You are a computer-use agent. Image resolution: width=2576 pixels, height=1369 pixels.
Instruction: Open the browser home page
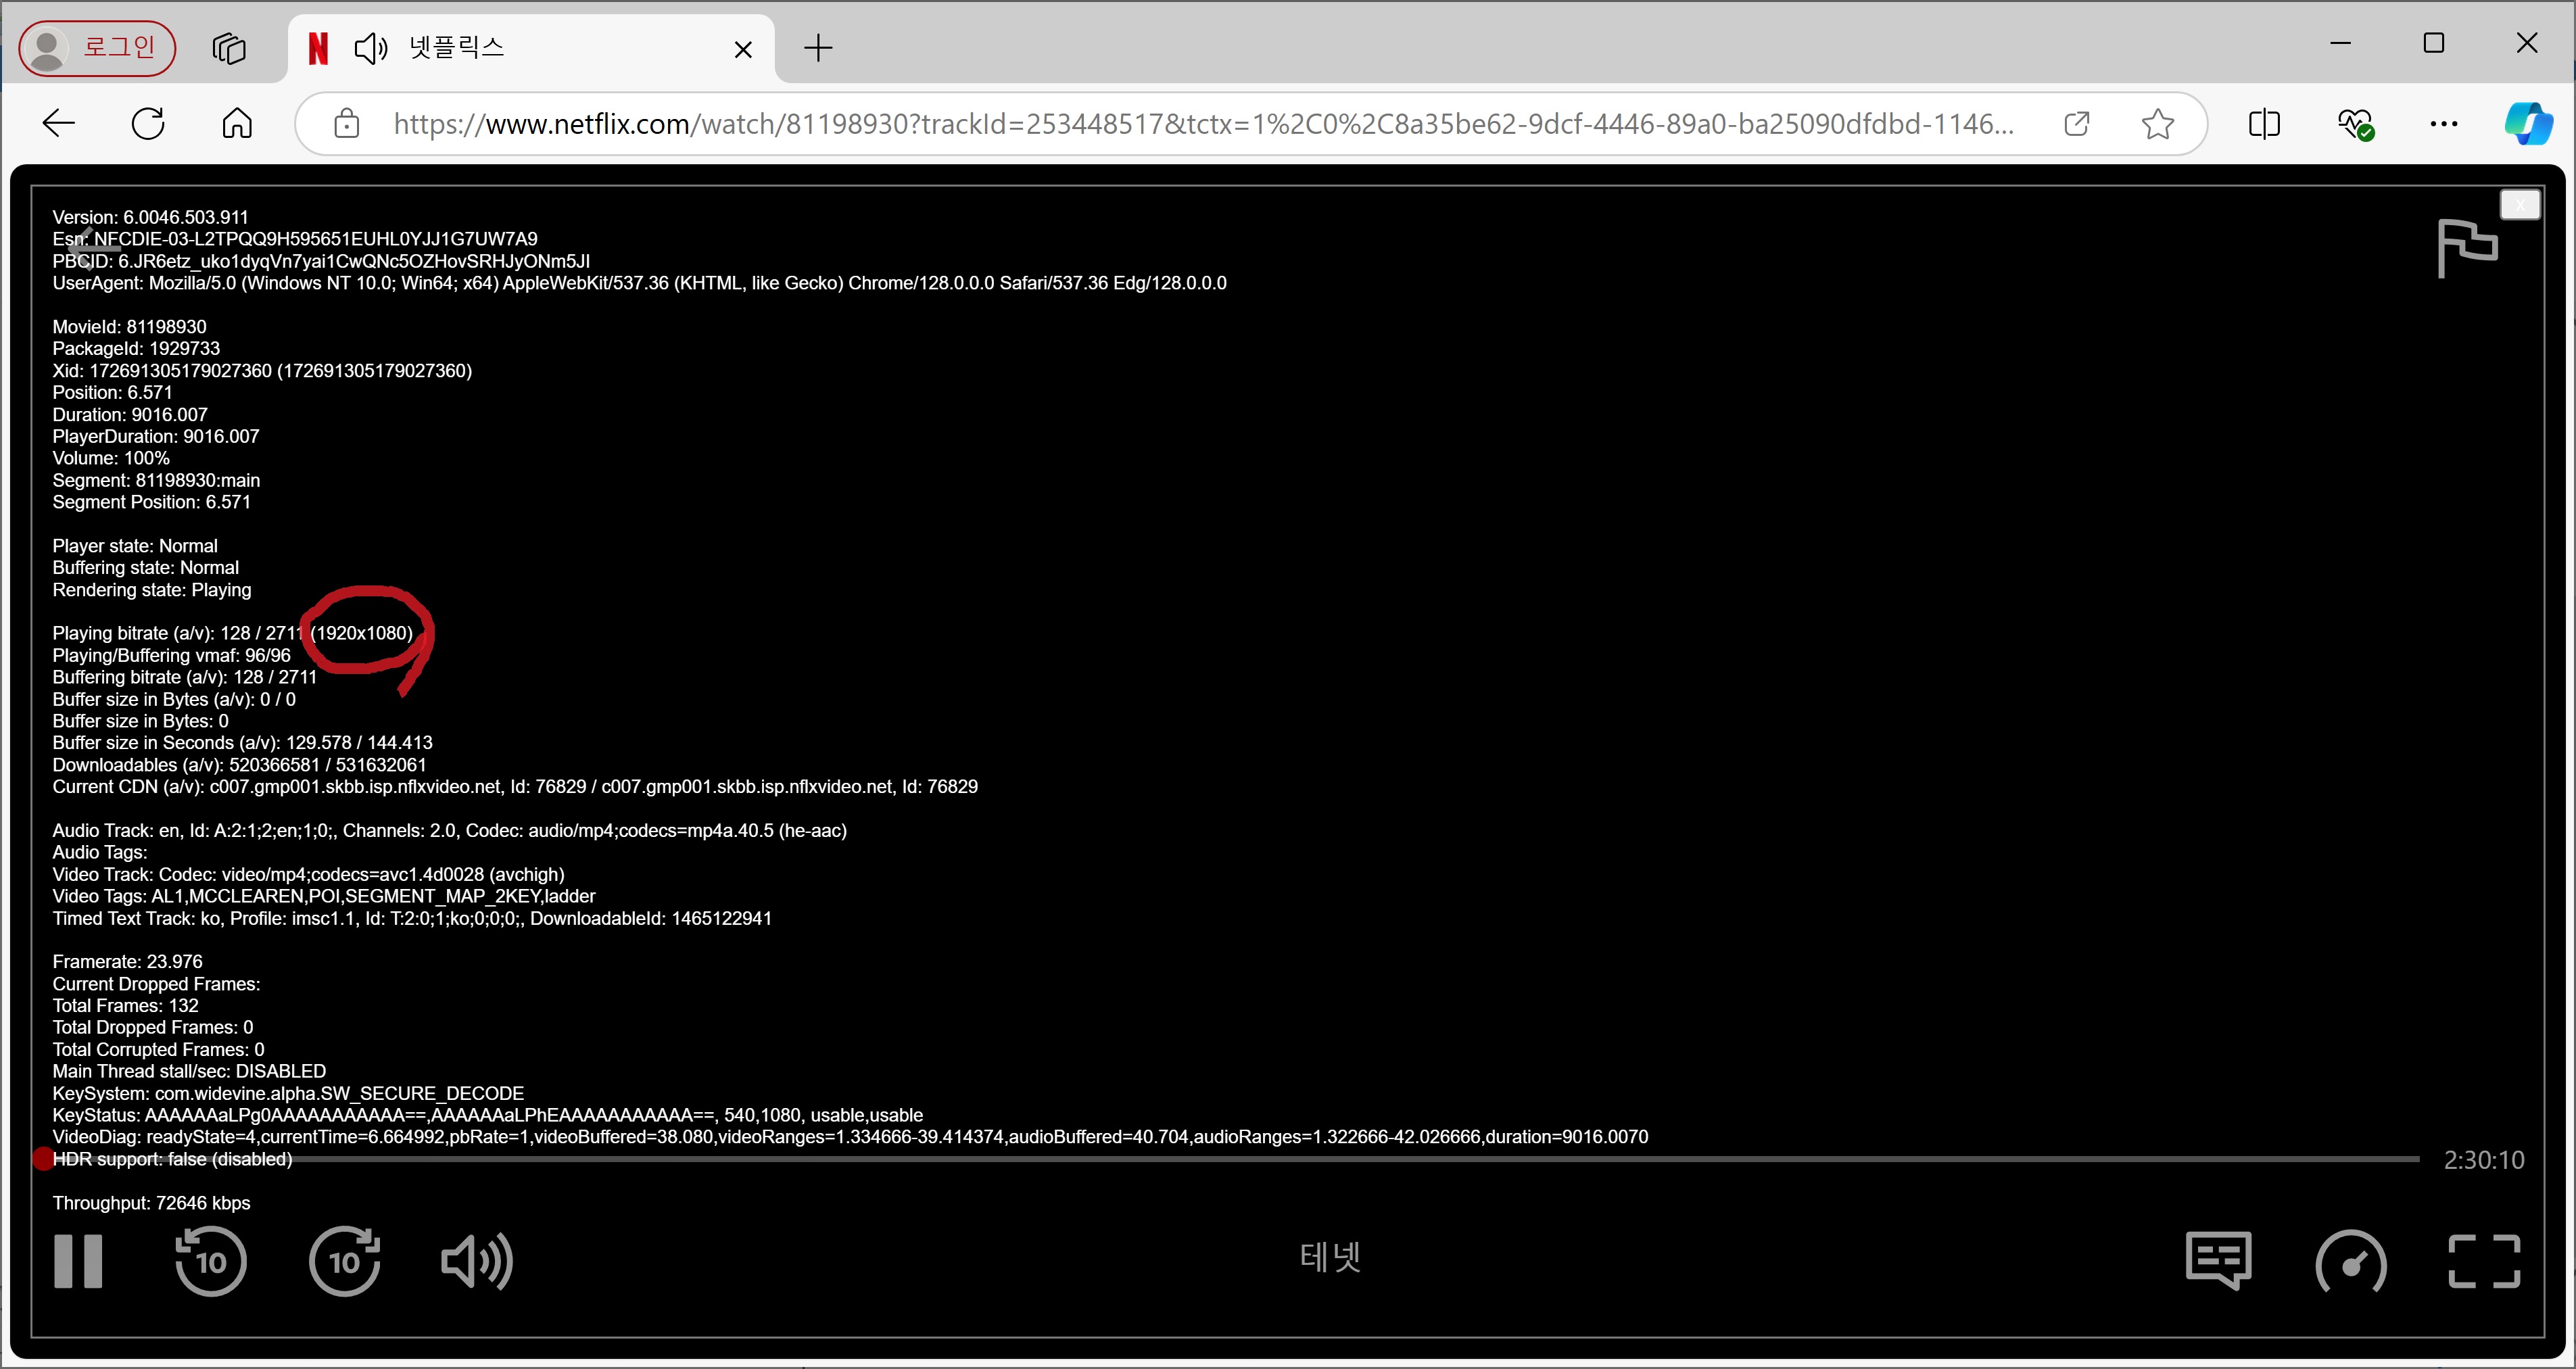[237, 124]
